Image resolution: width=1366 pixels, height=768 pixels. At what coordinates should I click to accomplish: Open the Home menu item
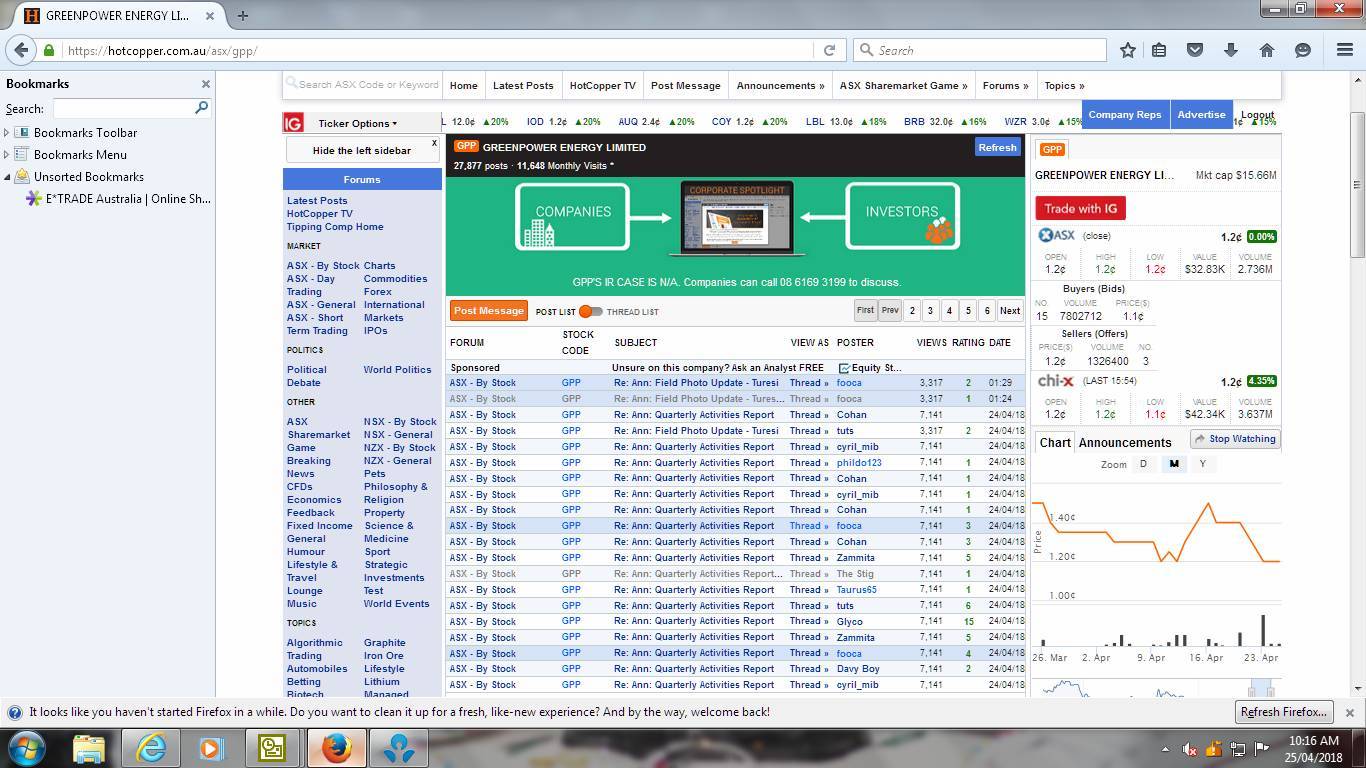463,85
